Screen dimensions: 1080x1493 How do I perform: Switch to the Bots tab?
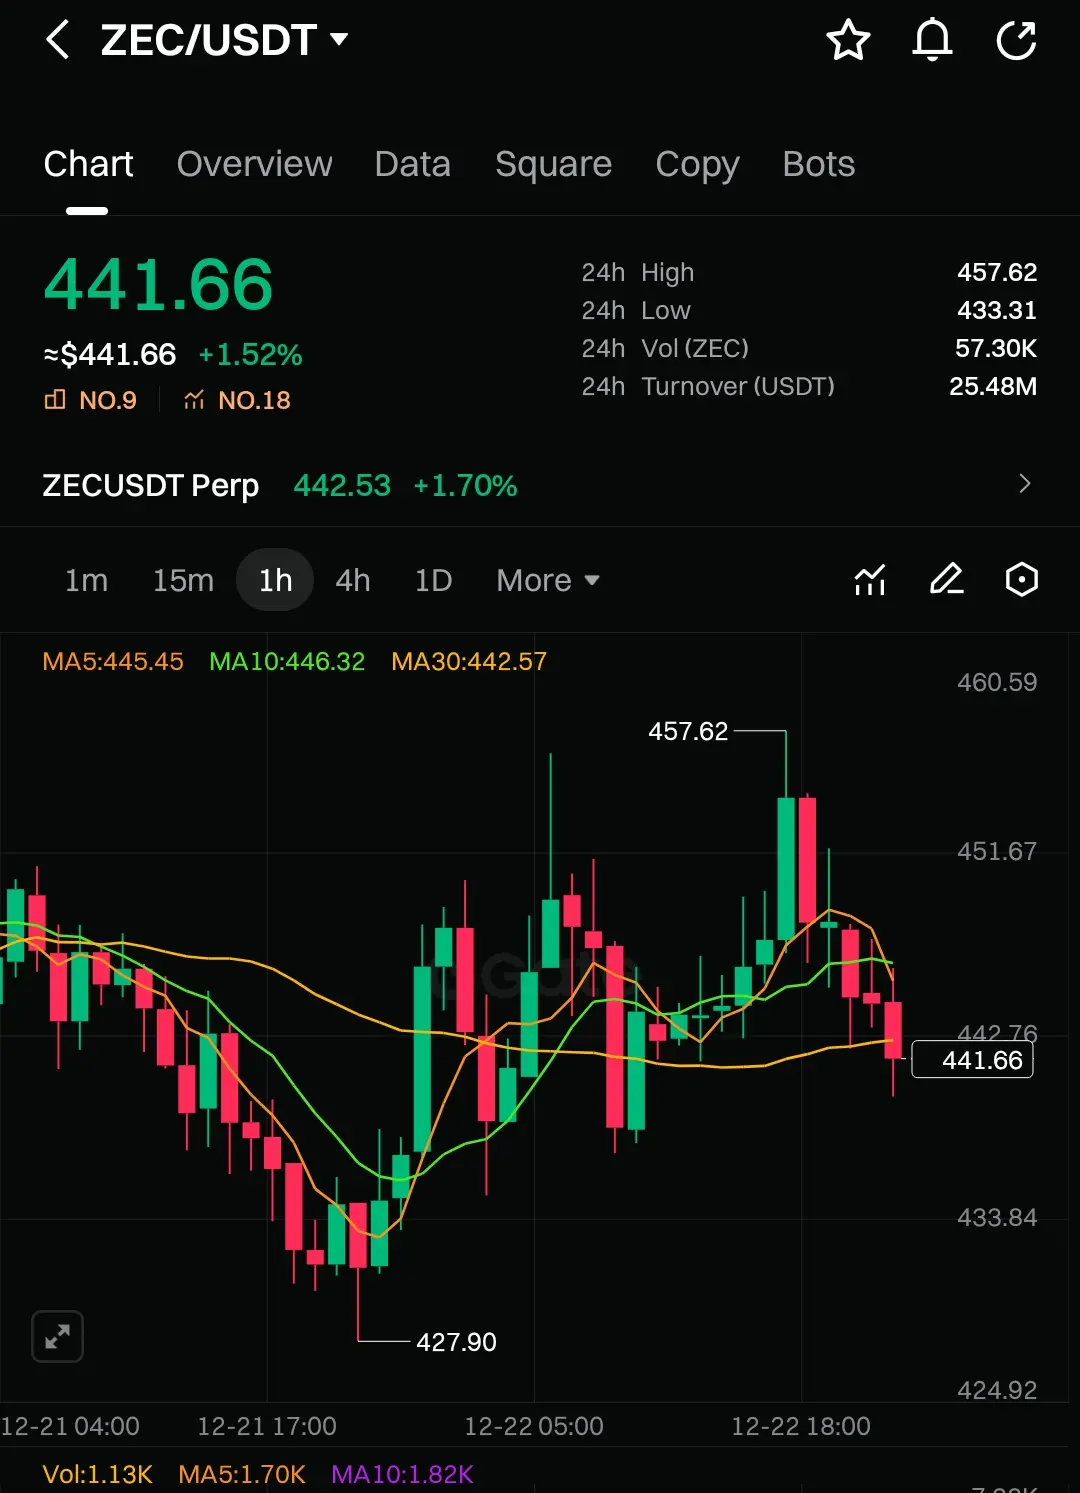(x=819, y=164)
